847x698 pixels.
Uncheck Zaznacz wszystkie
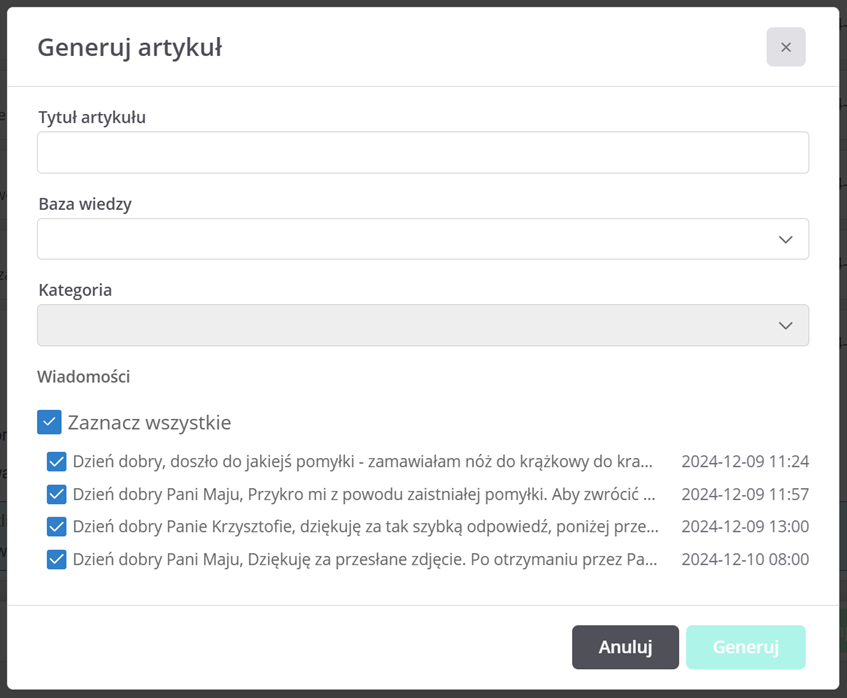coord(49,422)
